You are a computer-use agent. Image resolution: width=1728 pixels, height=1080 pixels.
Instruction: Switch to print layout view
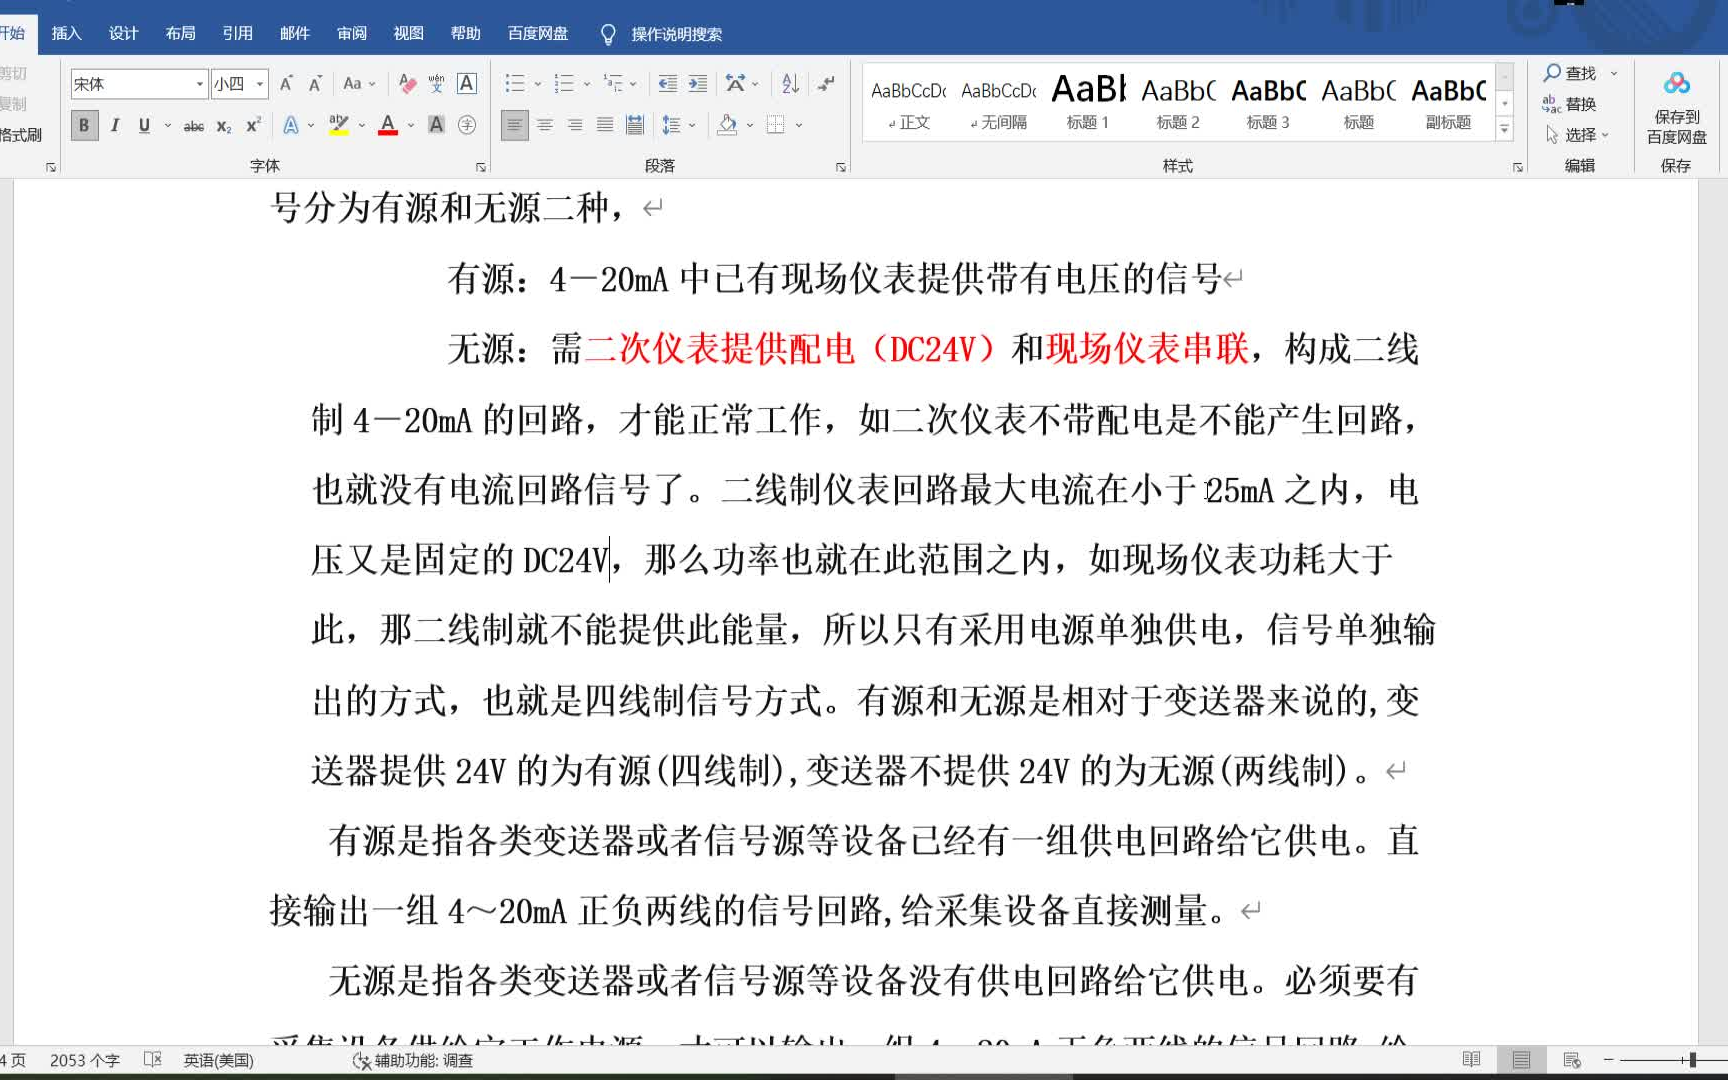click(1521, 1059)
